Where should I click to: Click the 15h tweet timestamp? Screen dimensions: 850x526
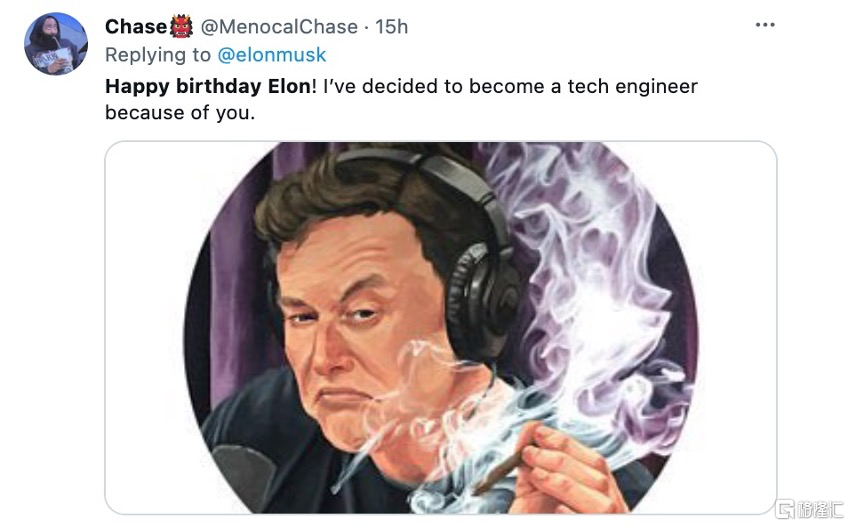[x=392, y=27]
